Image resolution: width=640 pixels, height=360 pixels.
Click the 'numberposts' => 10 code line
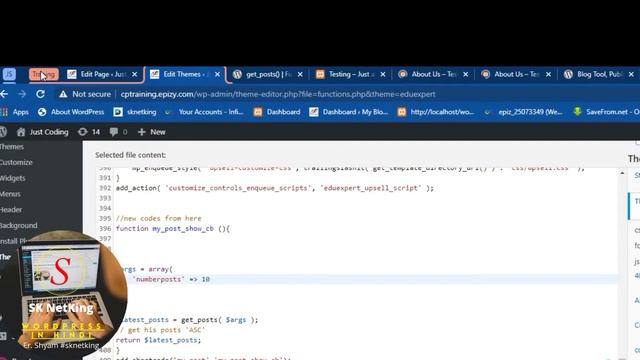click(x=171, y=279)
